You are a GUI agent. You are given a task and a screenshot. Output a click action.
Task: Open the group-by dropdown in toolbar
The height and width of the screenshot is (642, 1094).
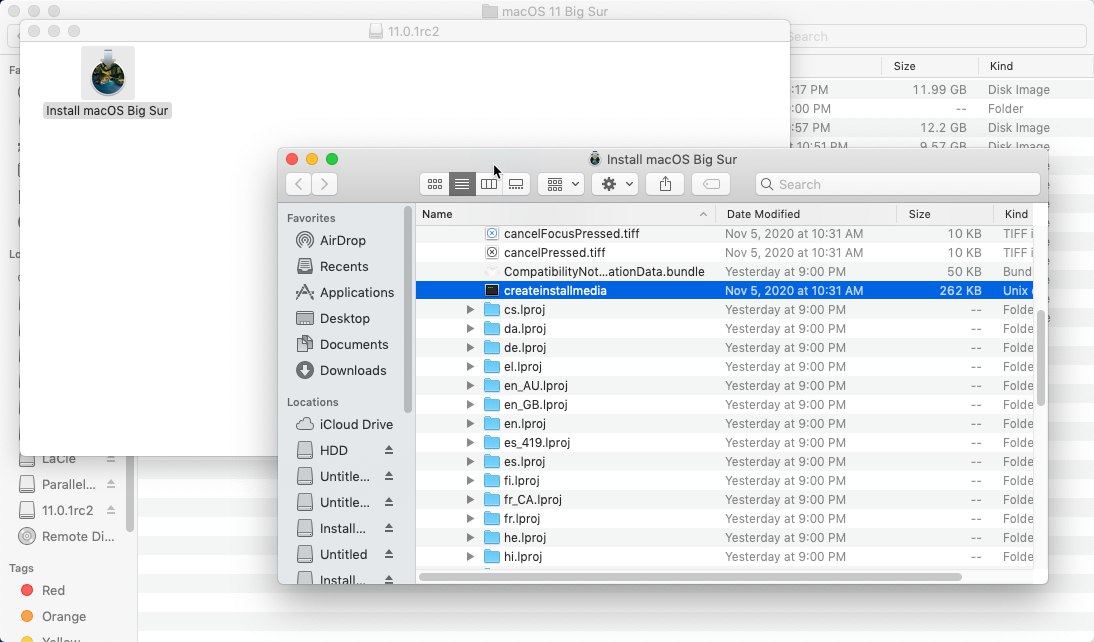tap(561, 184)
